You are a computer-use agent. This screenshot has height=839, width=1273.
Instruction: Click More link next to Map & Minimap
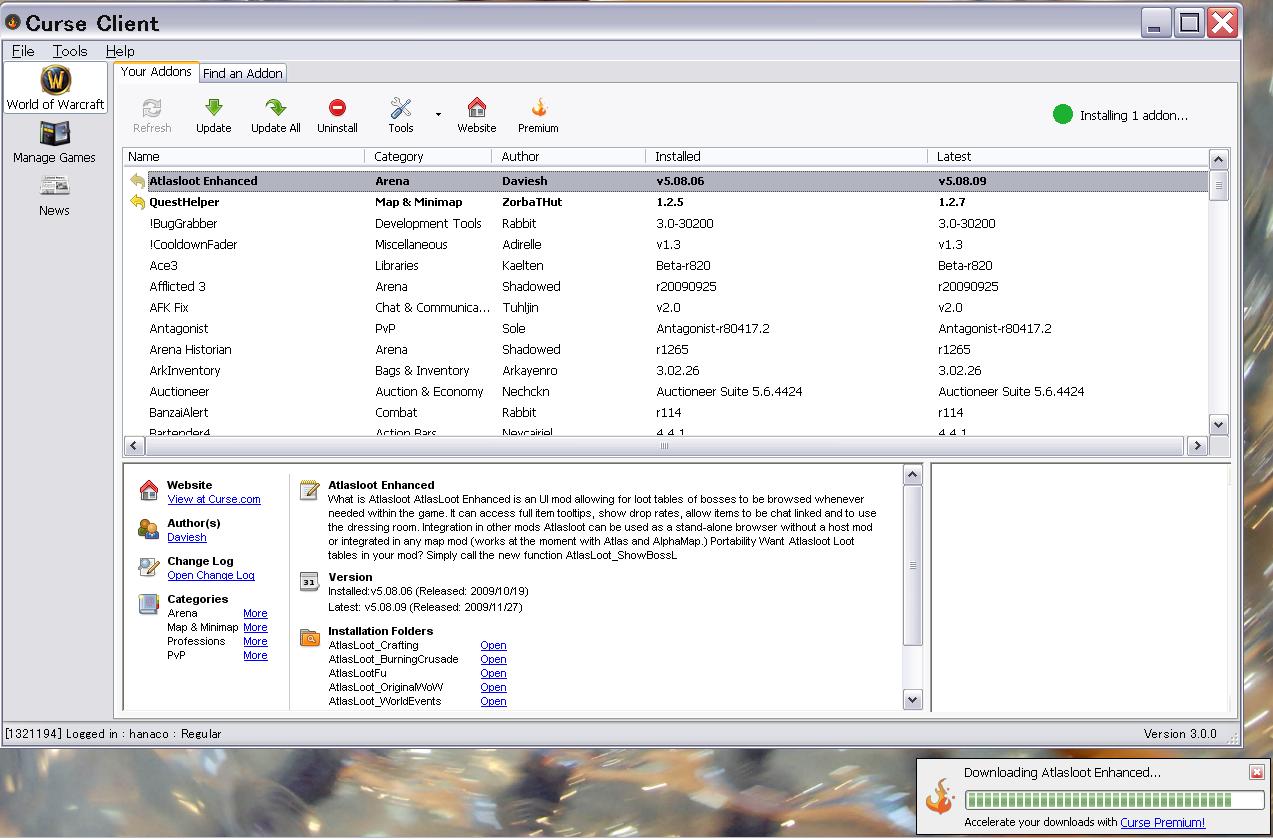255,627
